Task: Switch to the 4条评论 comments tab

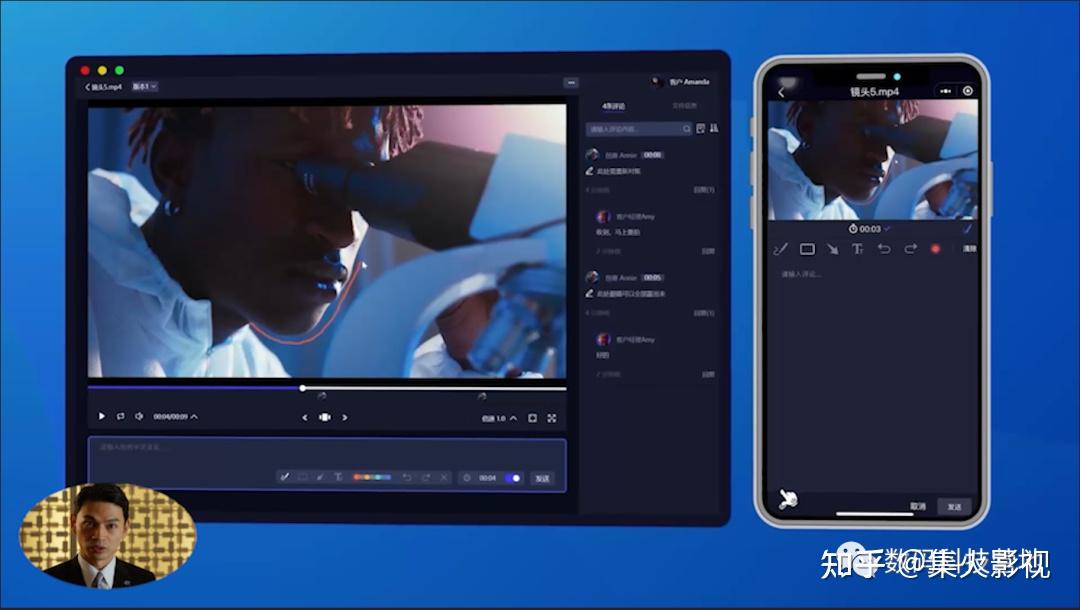Action: (614, 105)
